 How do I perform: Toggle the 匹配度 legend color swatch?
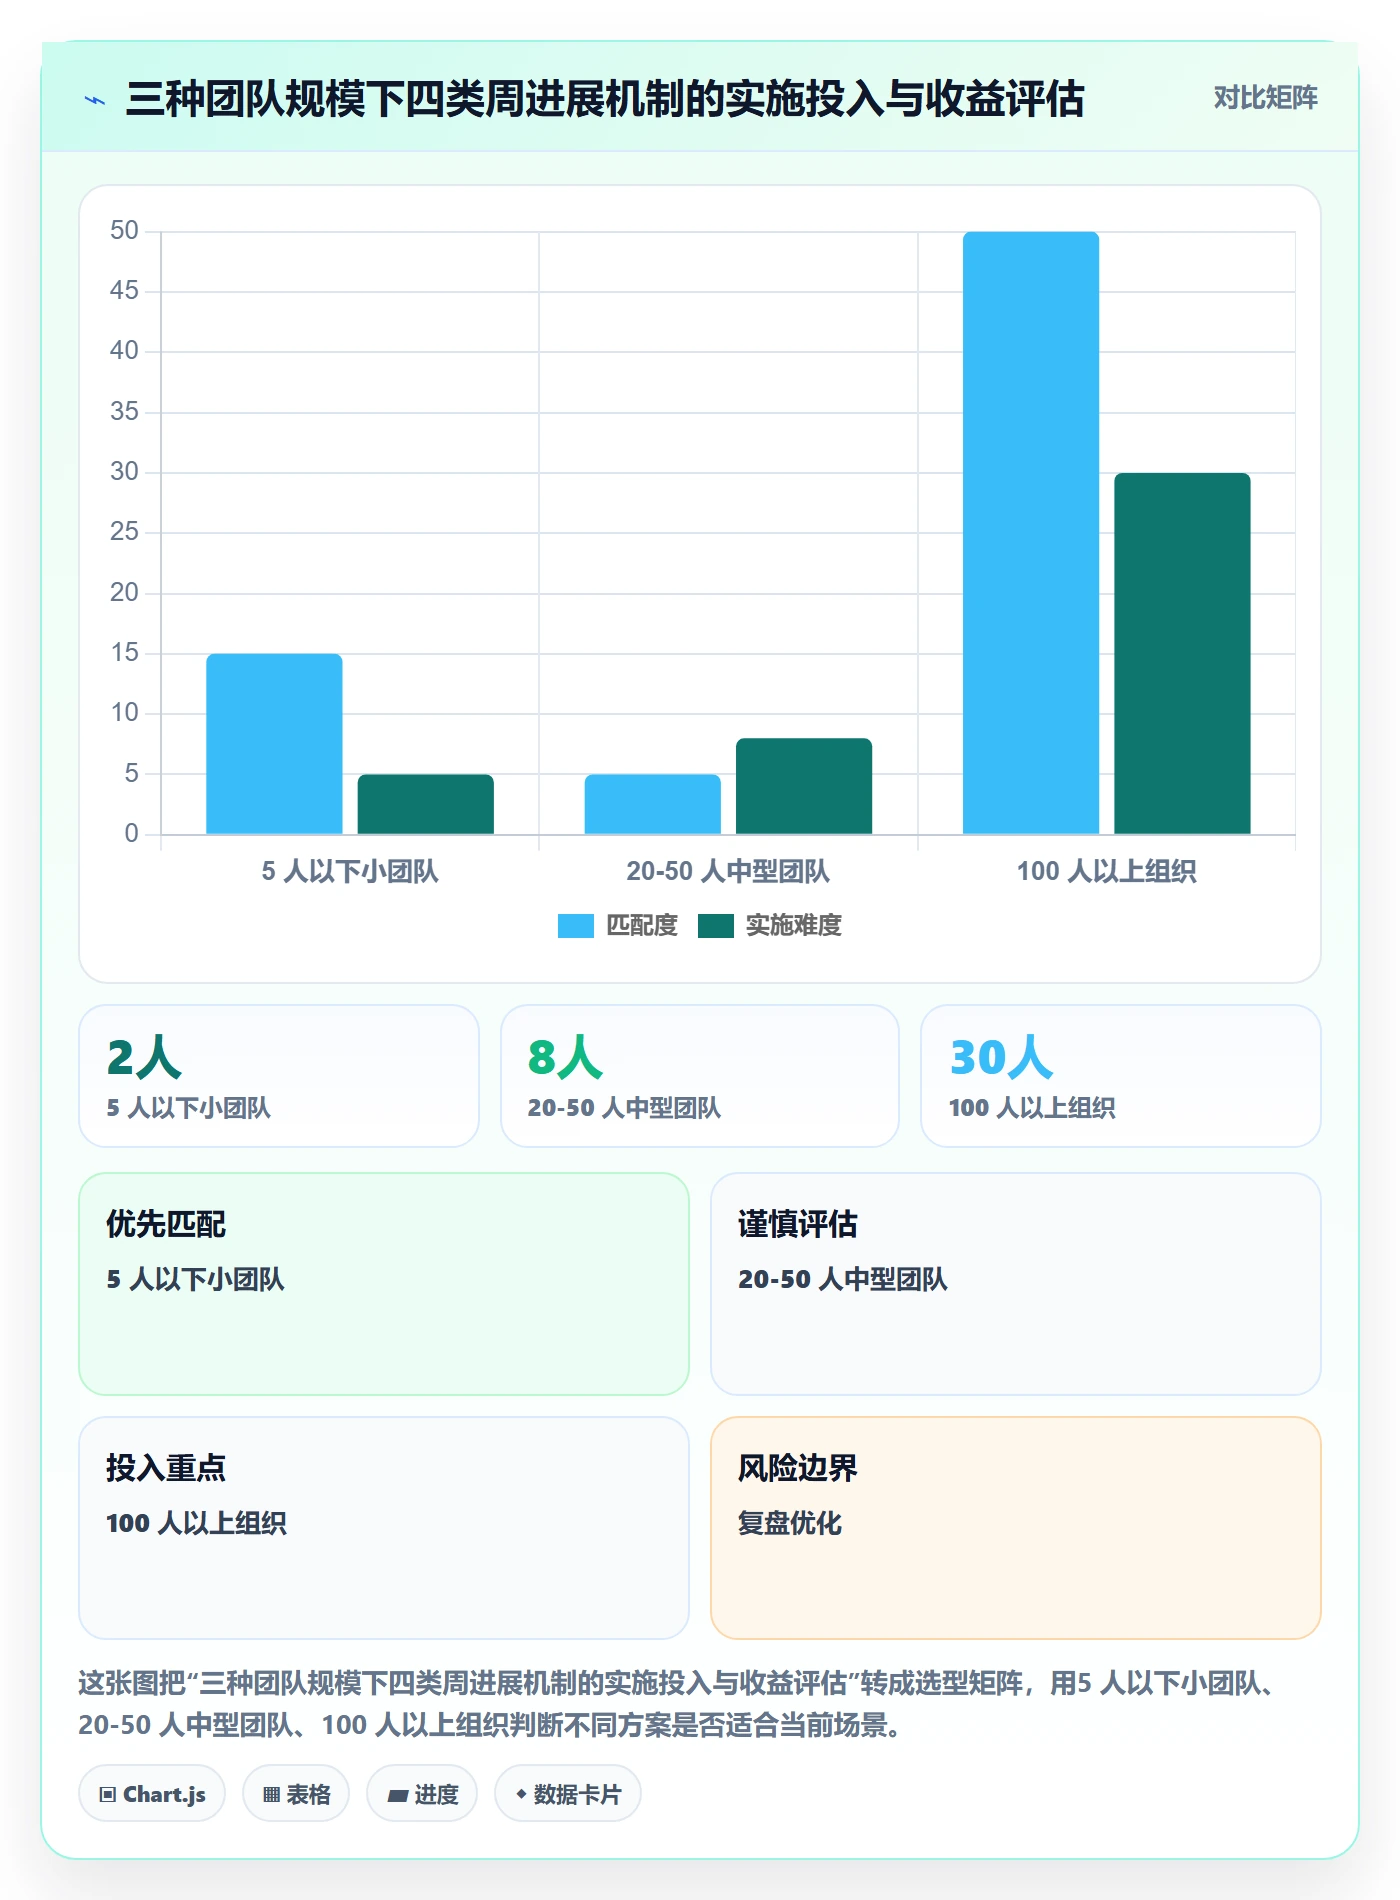[575, 926]
